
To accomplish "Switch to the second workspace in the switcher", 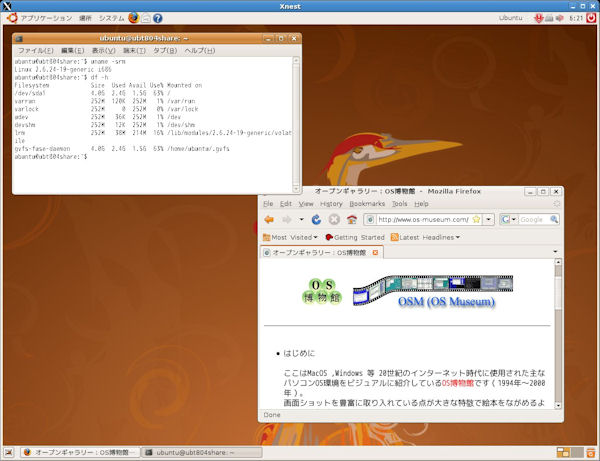I will tap(577, 453).
